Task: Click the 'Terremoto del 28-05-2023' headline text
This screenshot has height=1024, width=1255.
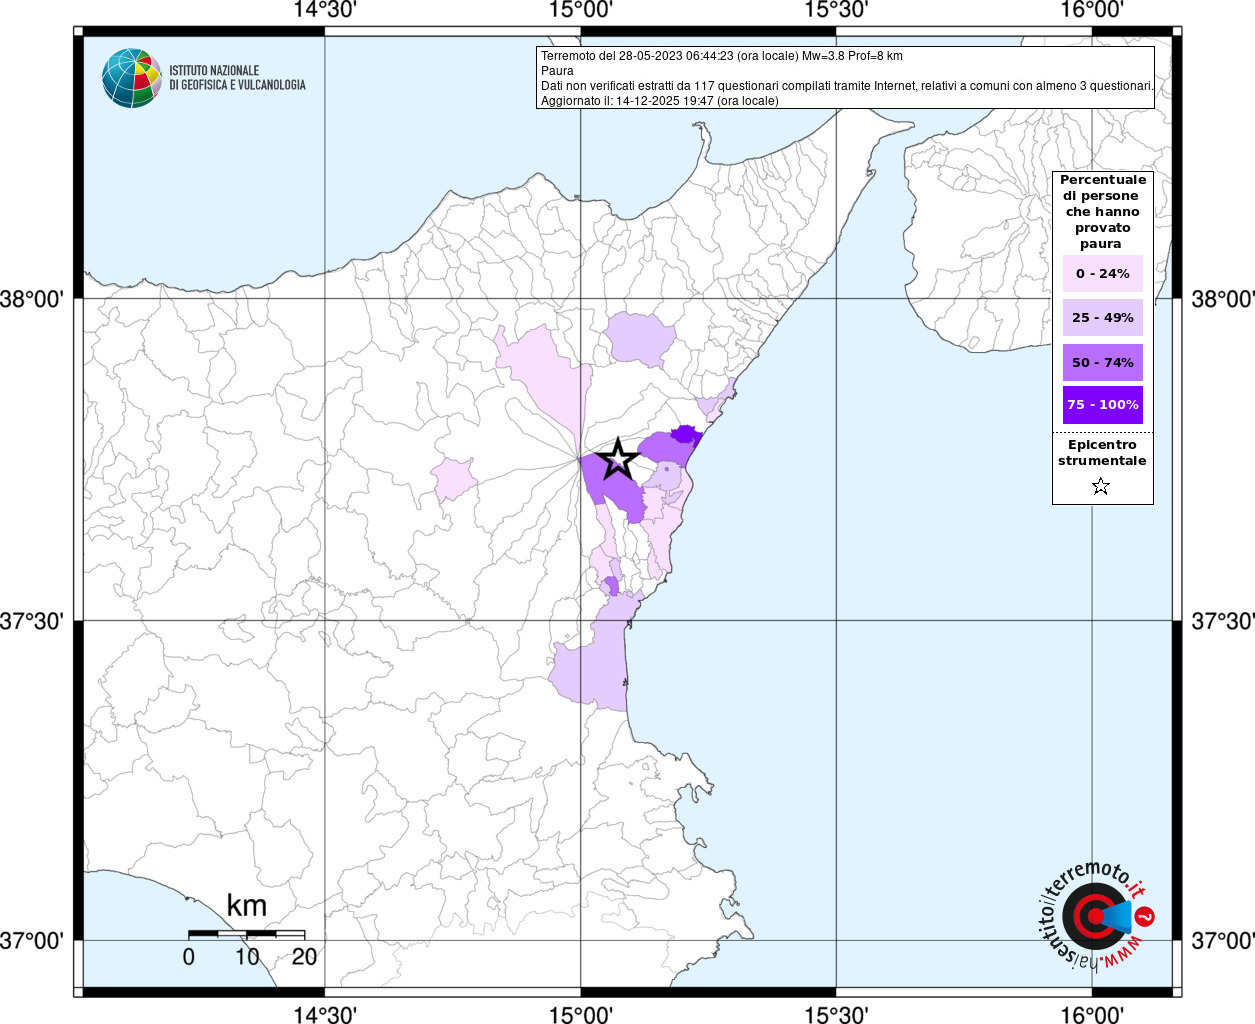Action: pos(721,56)
